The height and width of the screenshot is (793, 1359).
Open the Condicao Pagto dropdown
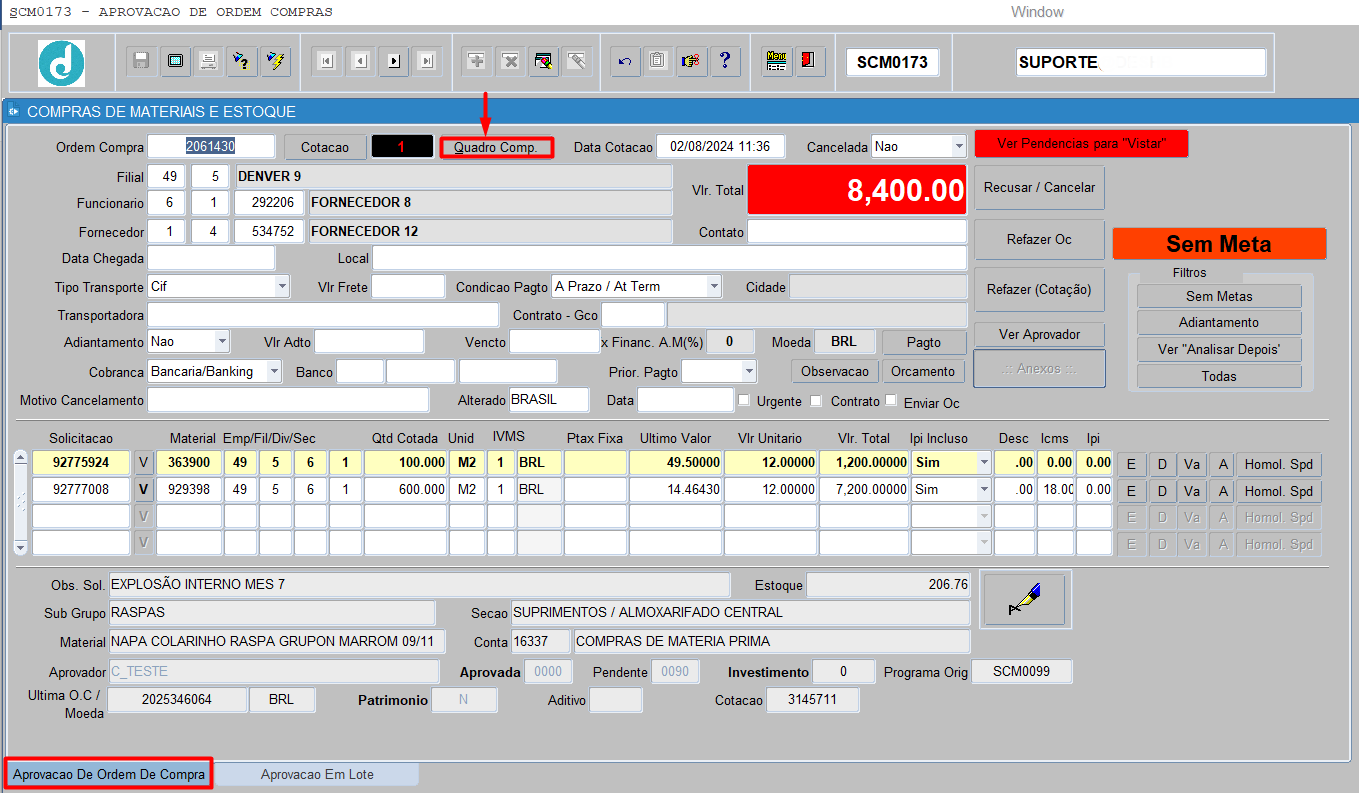(713, 287)
